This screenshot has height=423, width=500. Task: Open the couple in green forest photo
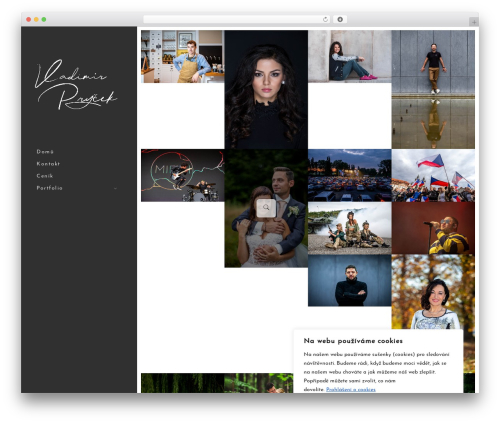point(259,383)
